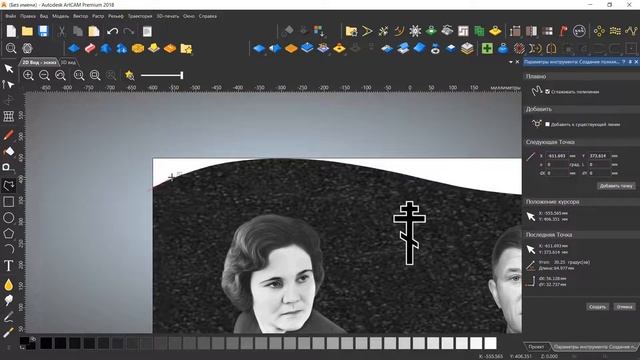Viewport: 640px width, 360px height.
Task: Click the Создать button
Action: coord(597,307)
